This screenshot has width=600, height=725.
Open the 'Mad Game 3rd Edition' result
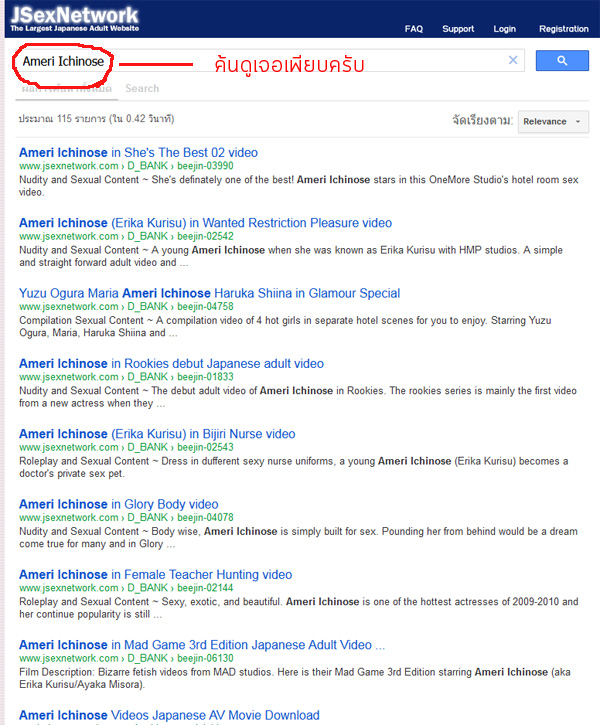[x=202, y=645]
